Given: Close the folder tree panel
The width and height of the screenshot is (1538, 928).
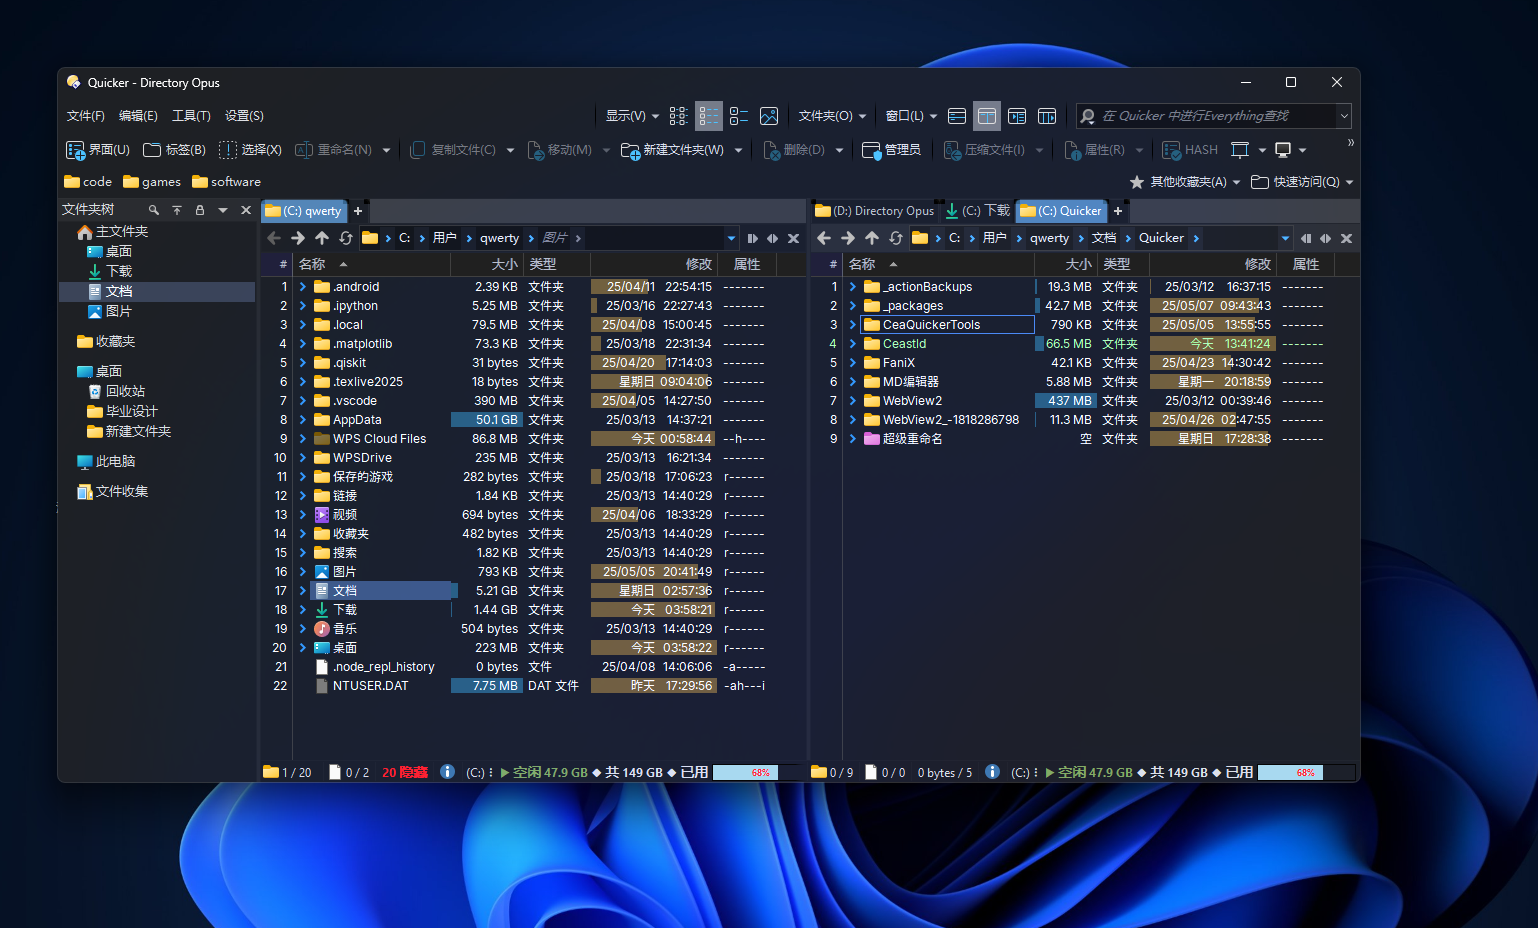Looking at the screenshot, I should point(246,210).
